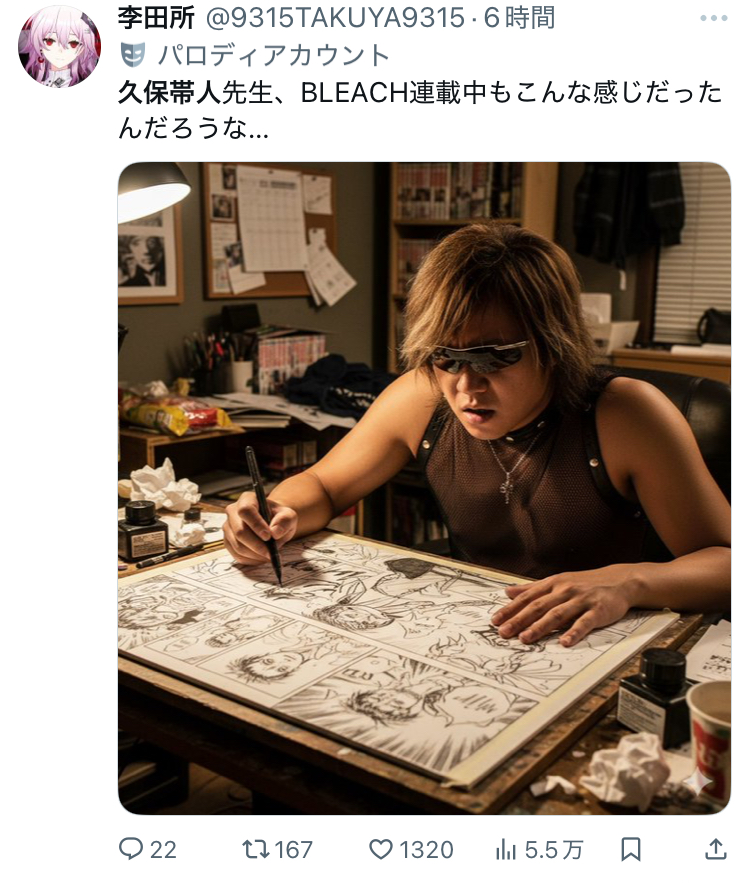
Task: Click the reply speech bubble icon
Action: [x=131, y=849]
